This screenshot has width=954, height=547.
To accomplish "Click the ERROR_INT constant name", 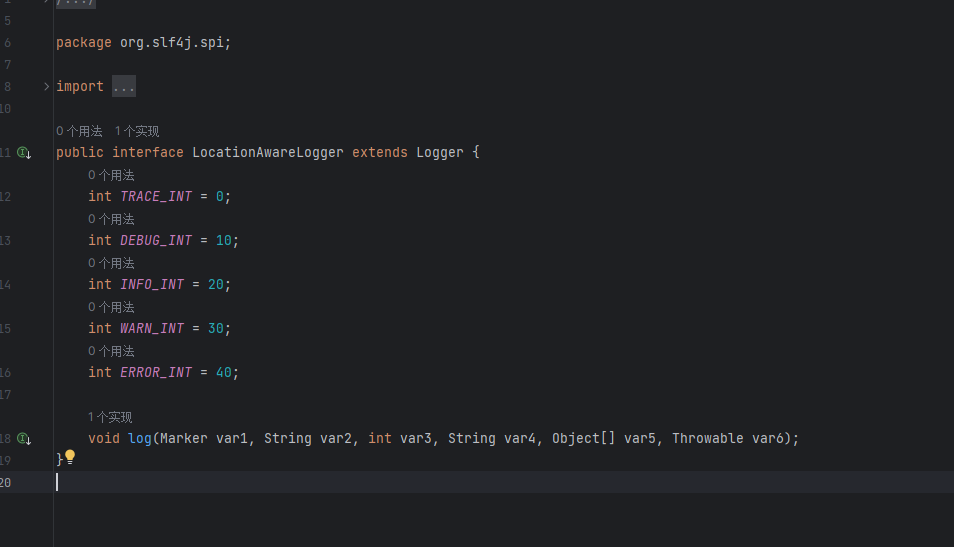I will point(156,372).
